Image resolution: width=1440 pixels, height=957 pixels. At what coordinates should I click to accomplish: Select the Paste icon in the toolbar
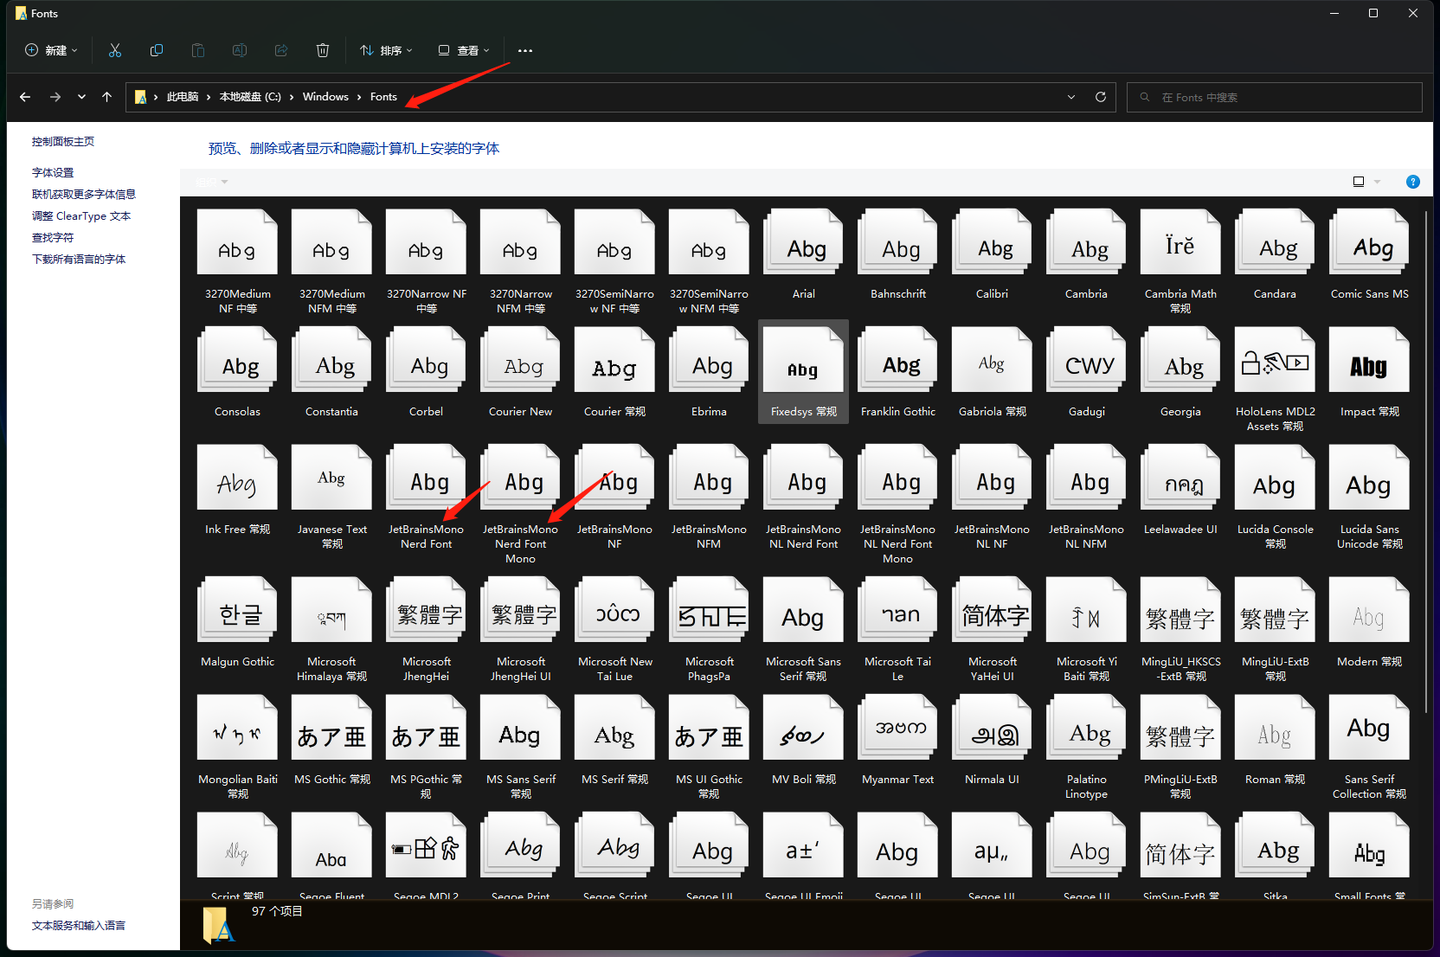click(198, 50)
